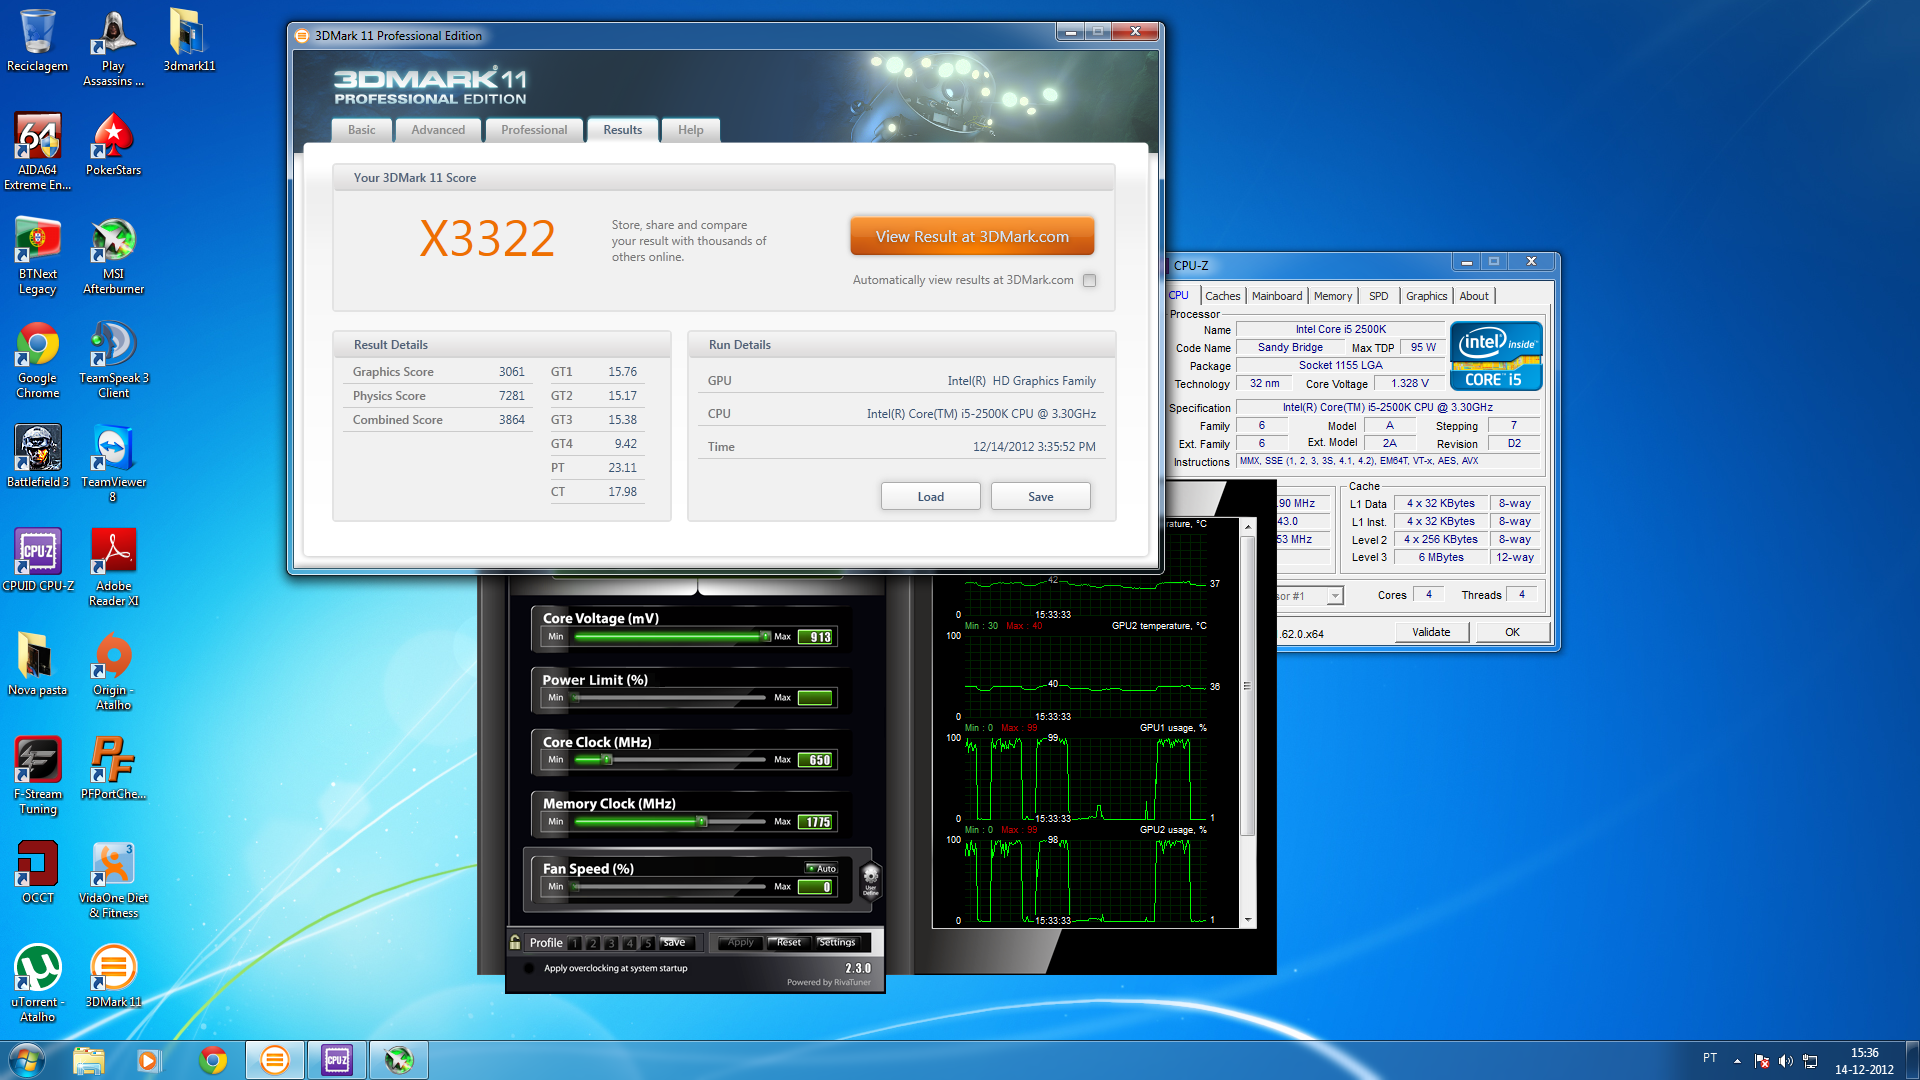Open 3DMark Help tab
Screen dimensions: 1920x1080
tap(690, 130)
